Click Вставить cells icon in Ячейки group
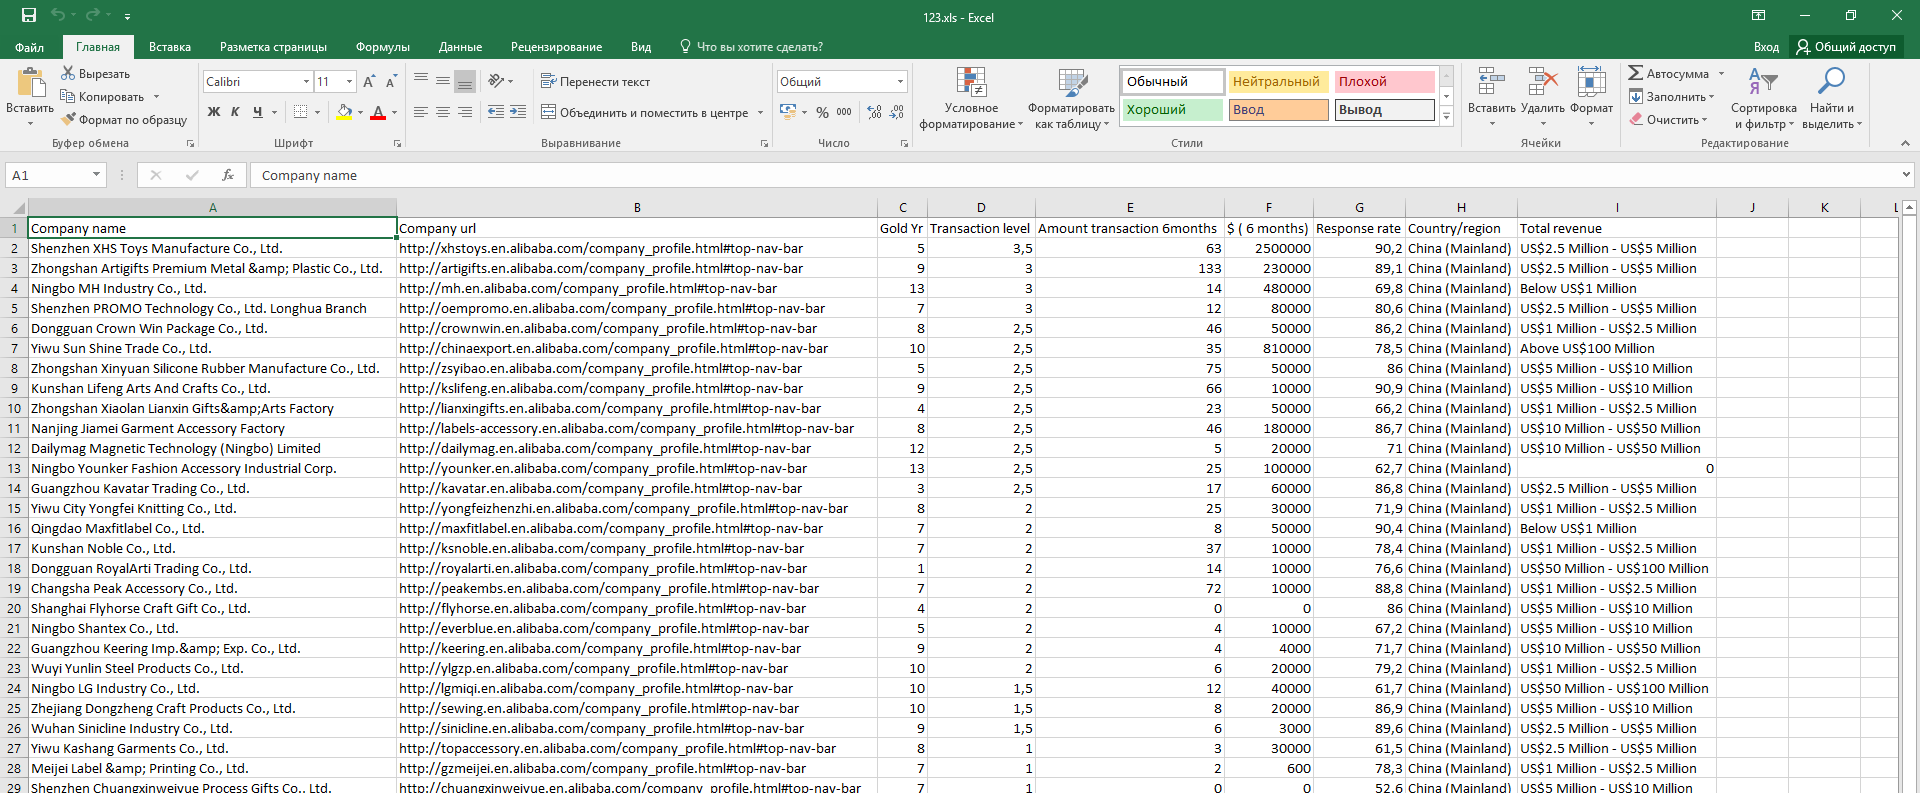Image resolution: width=1920 pixels, height=793 pixels. (1491, 96)
